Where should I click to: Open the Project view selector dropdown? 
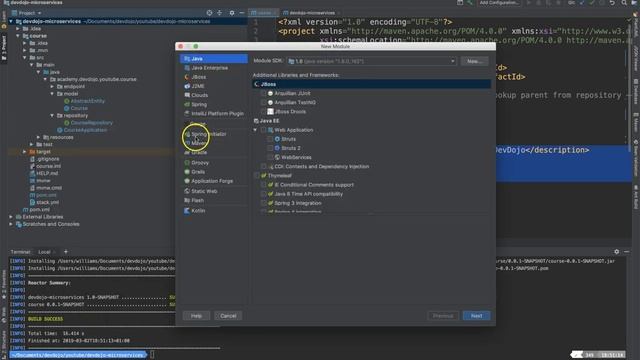pos(27,13)
